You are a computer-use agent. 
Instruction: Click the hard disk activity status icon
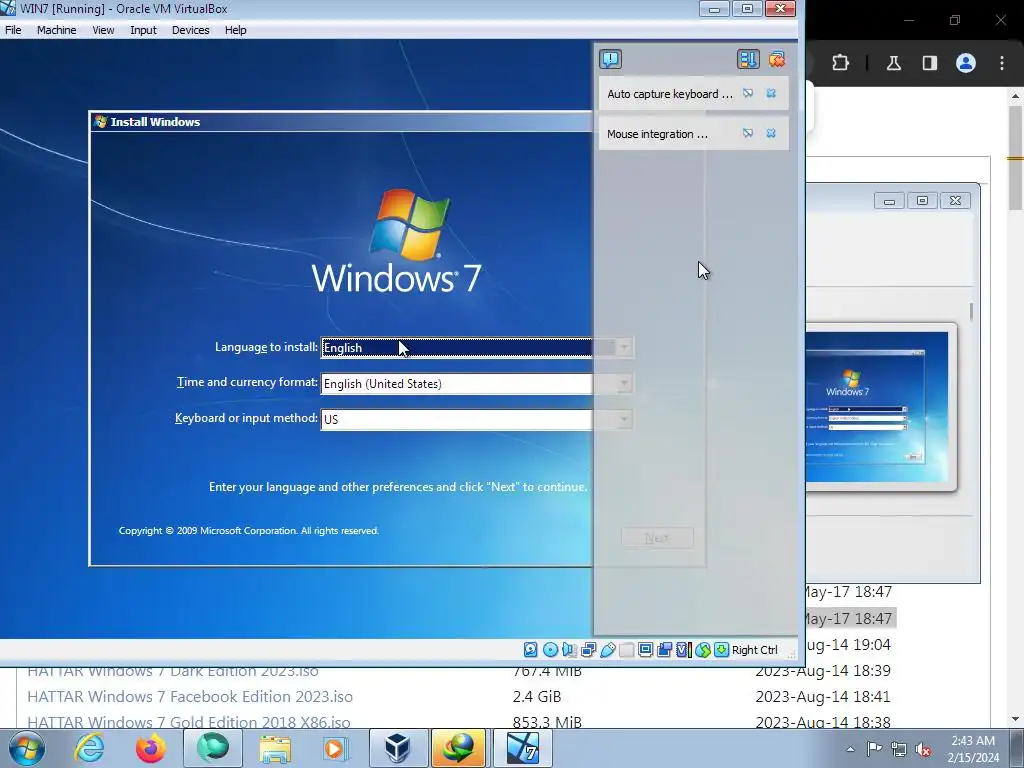point(531,650)
